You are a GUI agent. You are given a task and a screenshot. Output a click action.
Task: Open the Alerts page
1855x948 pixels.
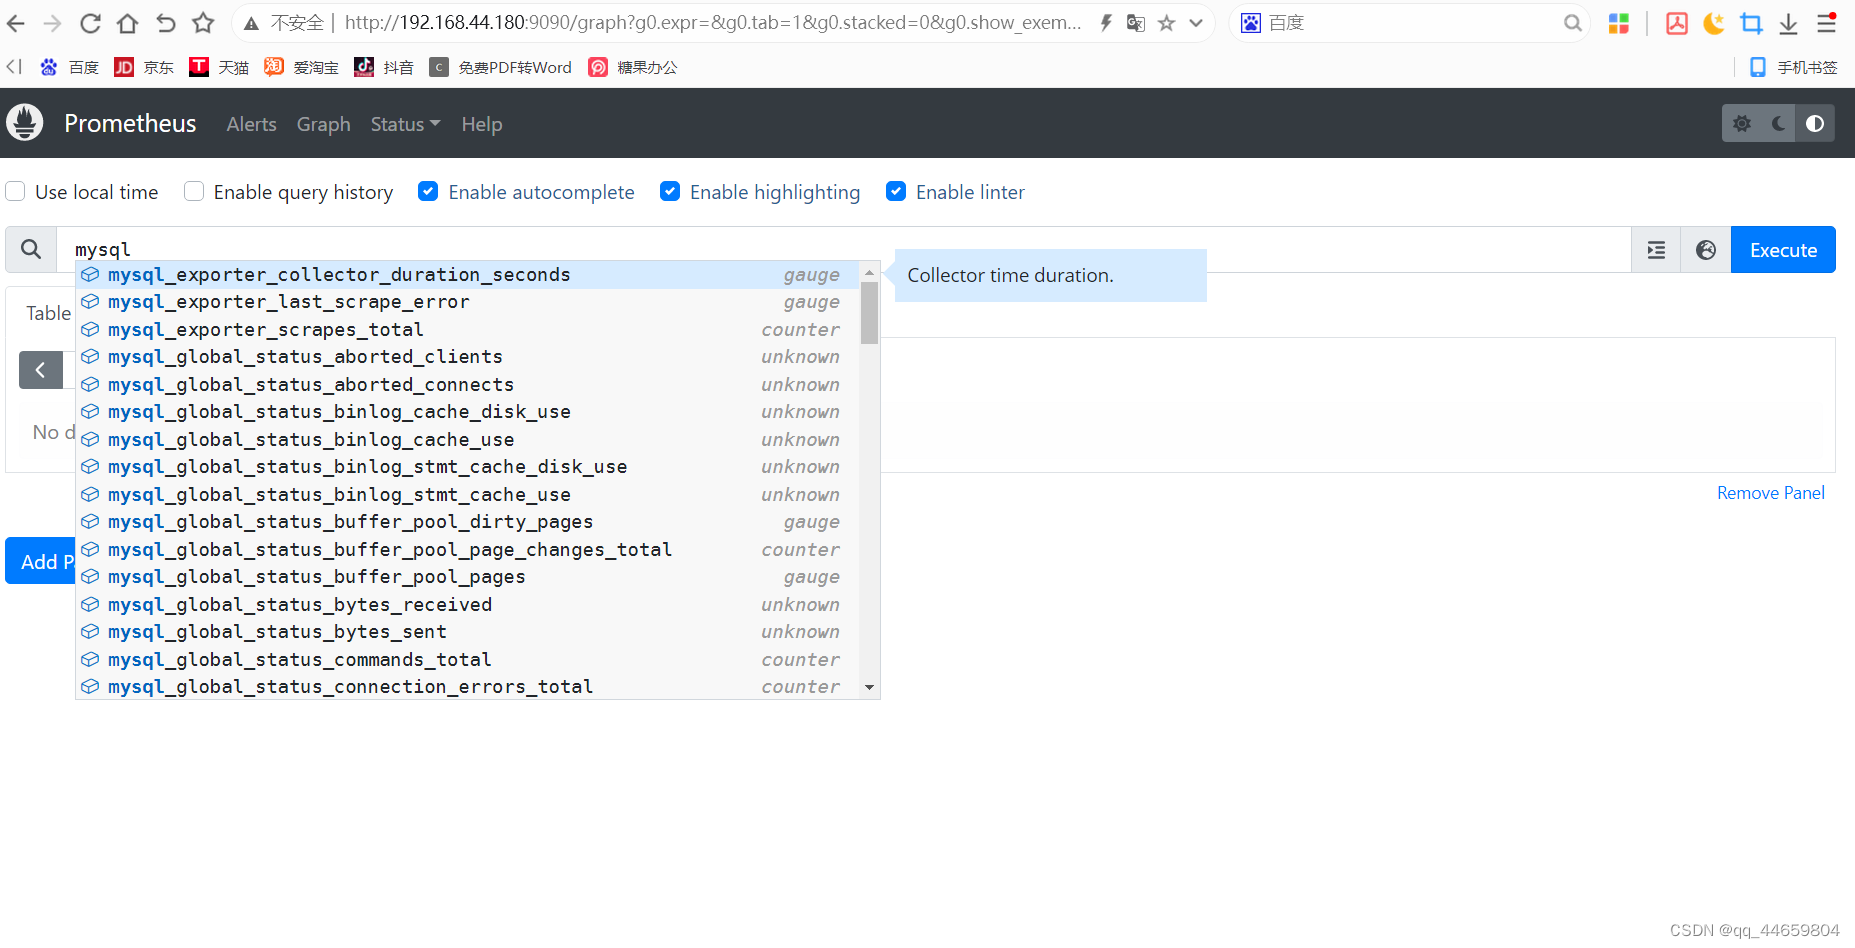click(251, 124)
